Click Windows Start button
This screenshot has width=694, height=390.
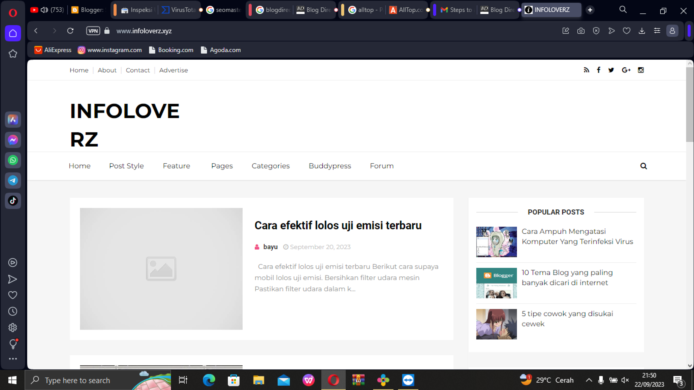(12, 380)
